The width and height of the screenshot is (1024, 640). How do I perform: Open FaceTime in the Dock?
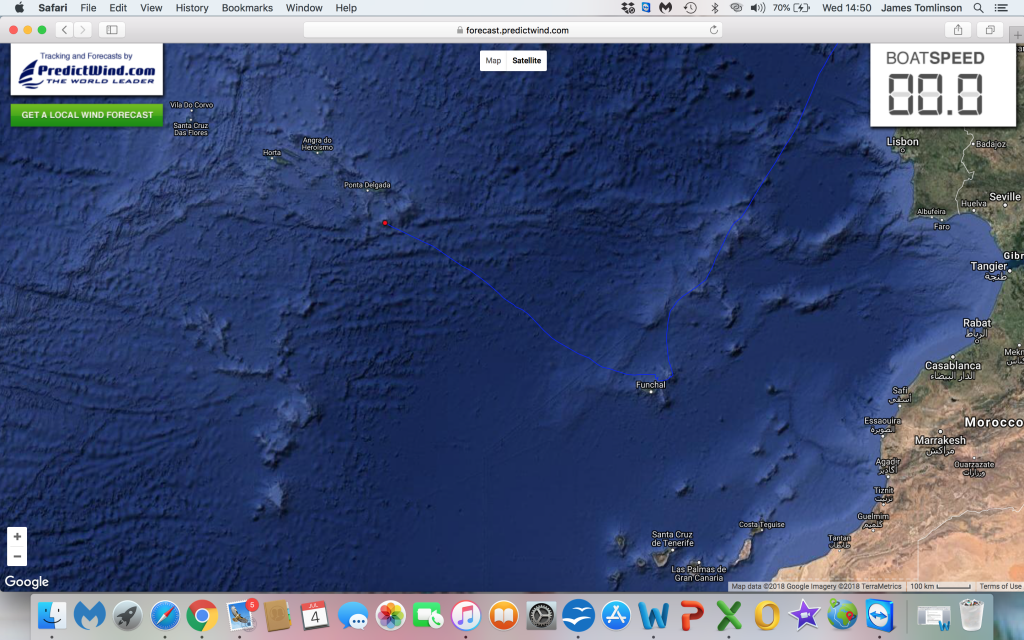(428, 615)
